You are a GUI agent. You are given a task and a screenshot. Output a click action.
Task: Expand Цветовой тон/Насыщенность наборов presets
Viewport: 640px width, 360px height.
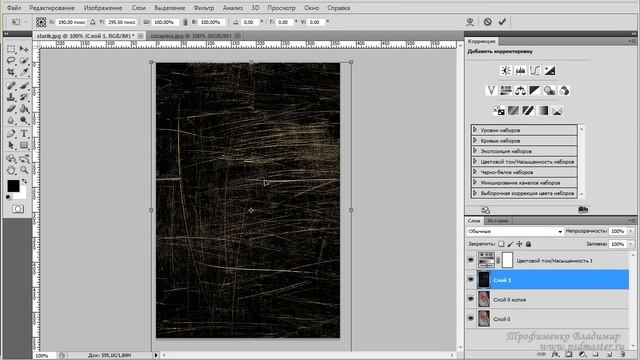pyautogui.click(x=475, y=161)
